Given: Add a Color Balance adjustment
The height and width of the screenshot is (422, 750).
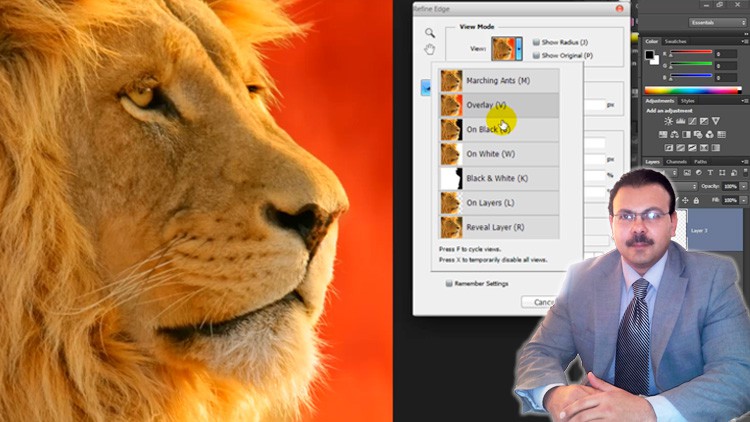Looking at the screenshot, I should click(674, 134).
